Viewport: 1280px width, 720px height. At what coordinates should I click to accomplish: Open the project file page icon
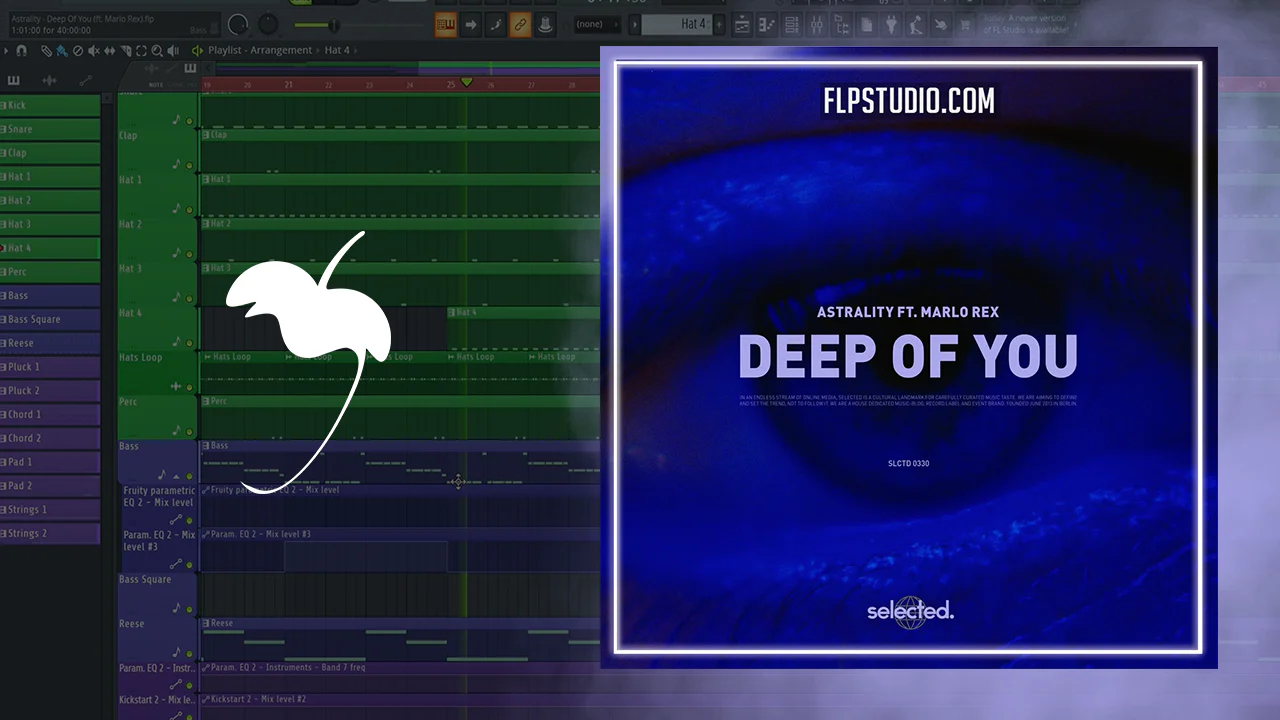(868, 25)
